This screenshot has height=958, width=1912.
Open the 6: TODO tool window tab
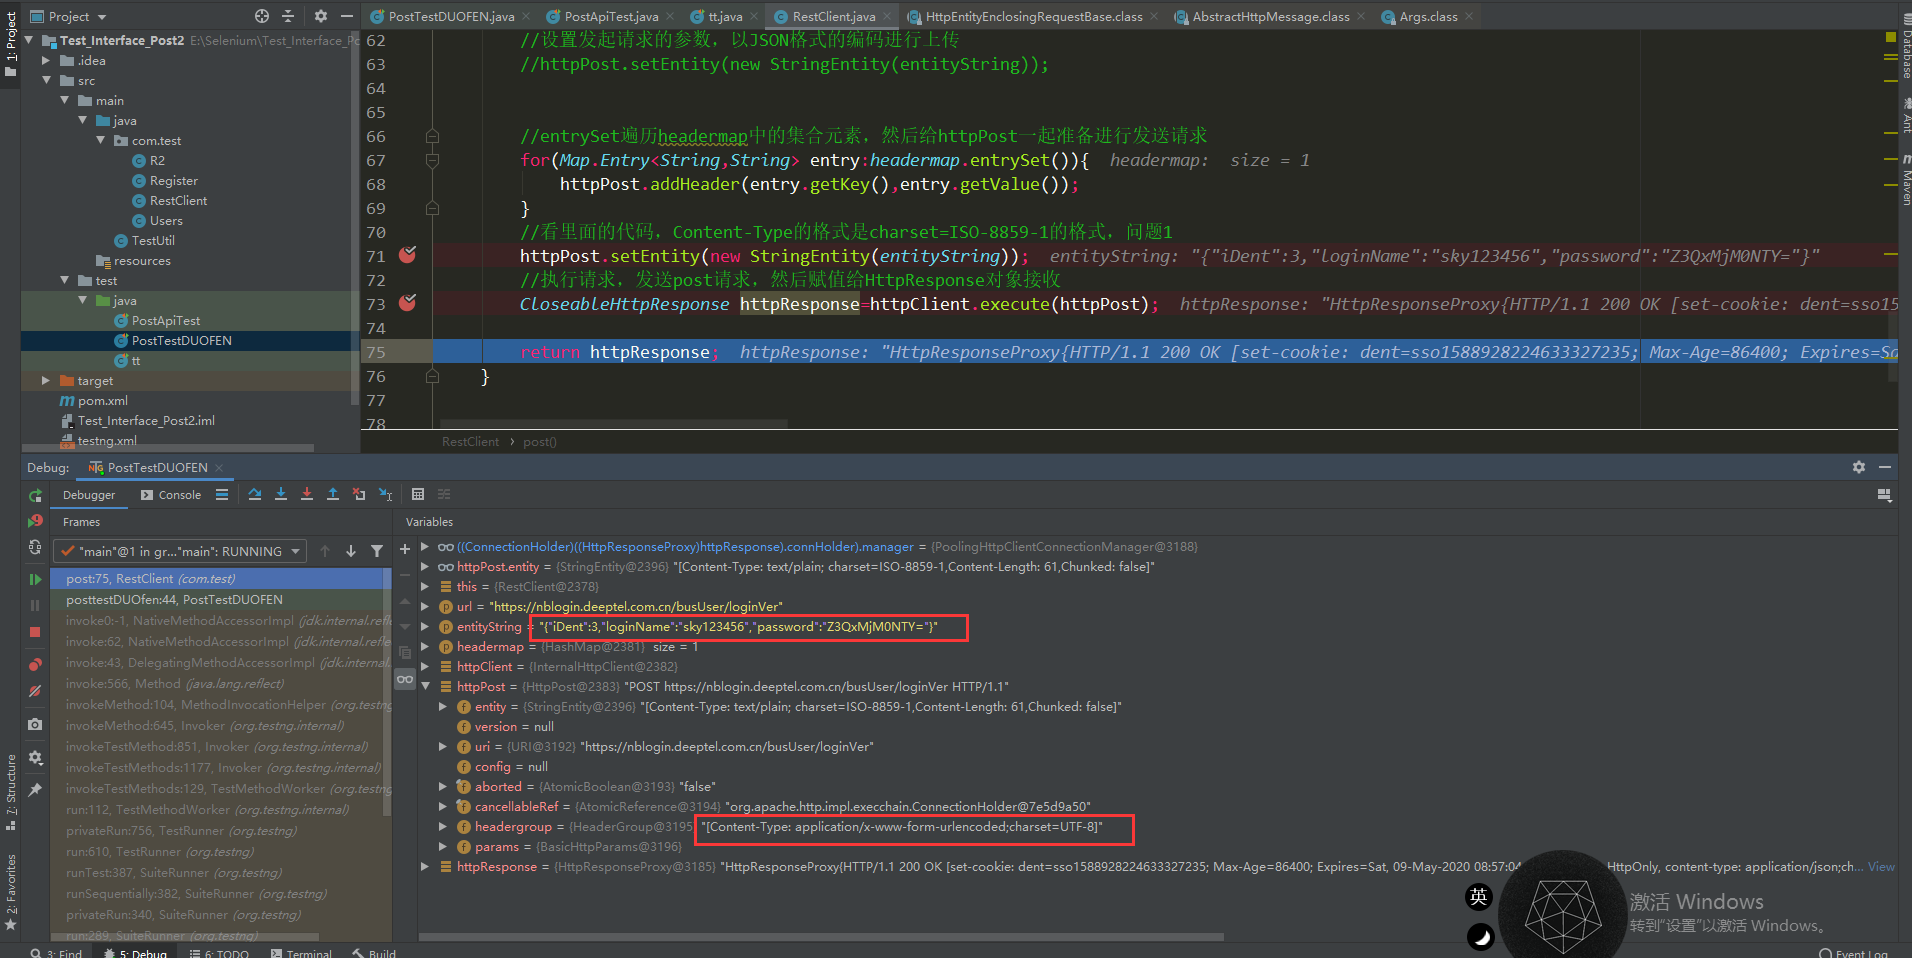[218, 953]
